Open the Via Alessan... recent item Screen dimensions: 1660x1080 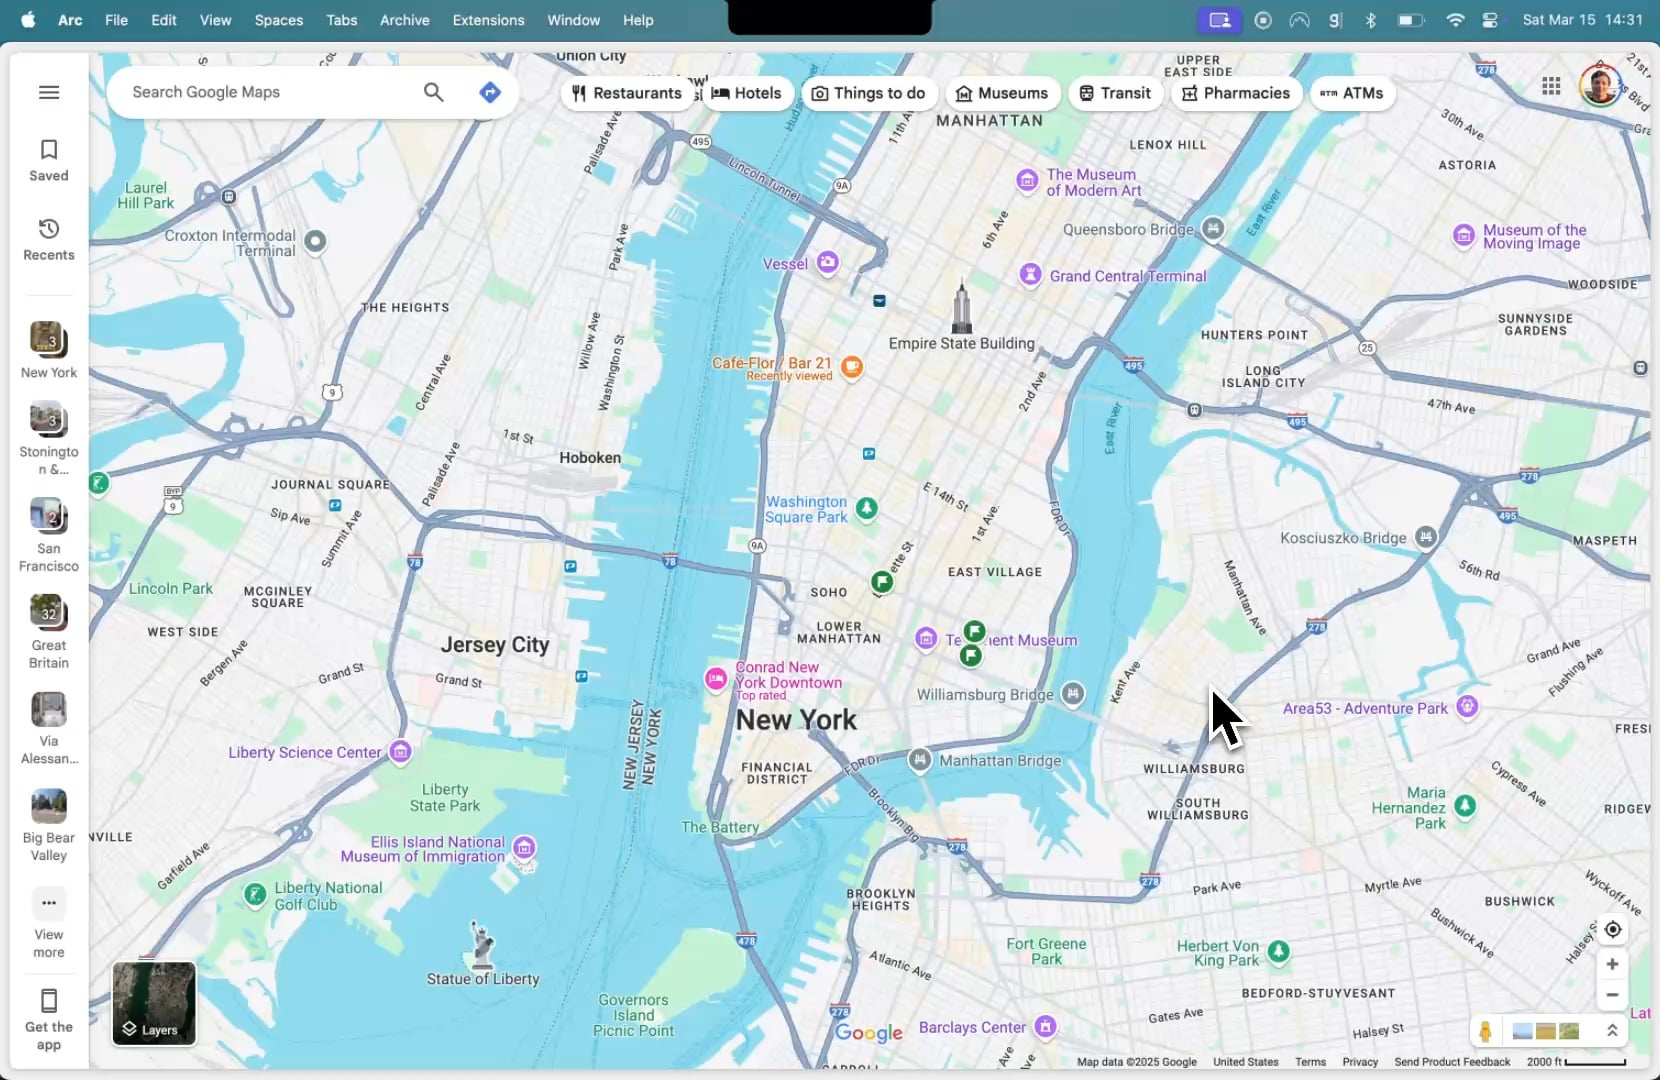(49, 729)
